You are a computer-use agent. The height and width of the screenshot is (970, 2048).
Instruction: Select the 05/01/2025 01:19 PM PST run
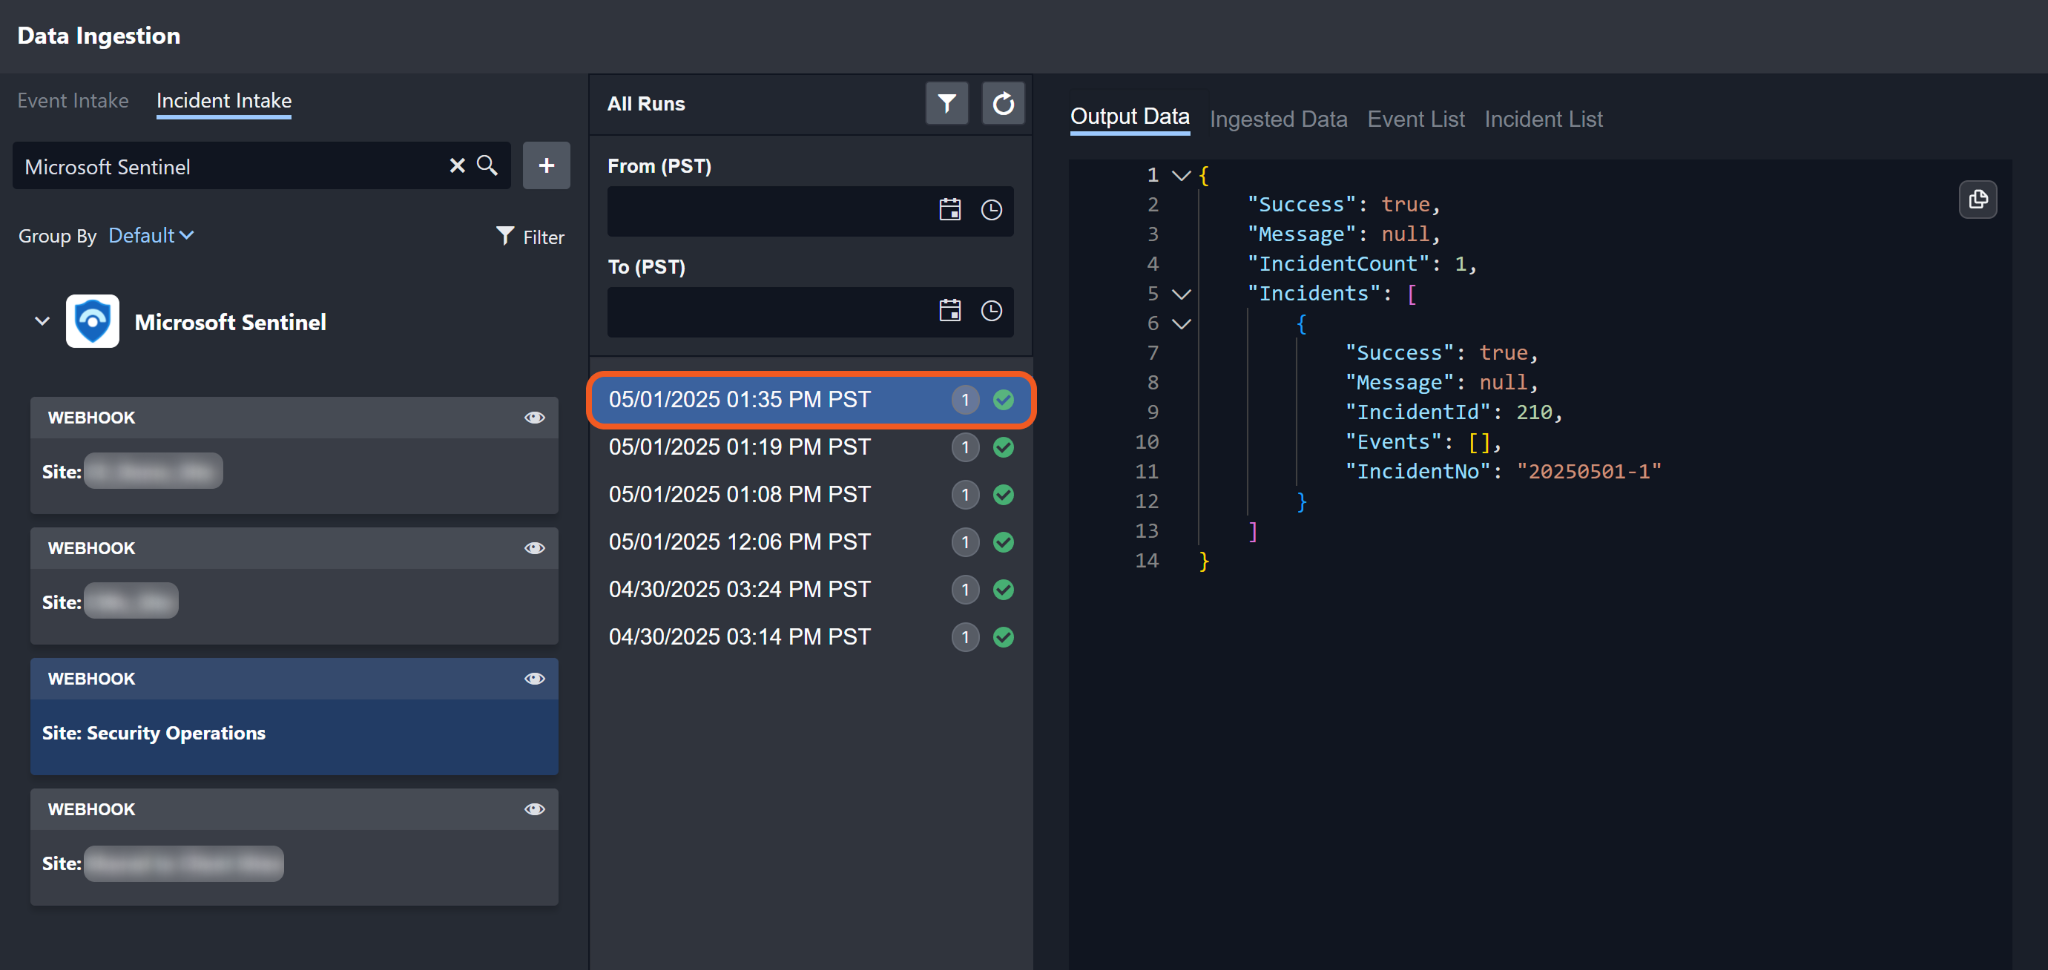(739, 447)
